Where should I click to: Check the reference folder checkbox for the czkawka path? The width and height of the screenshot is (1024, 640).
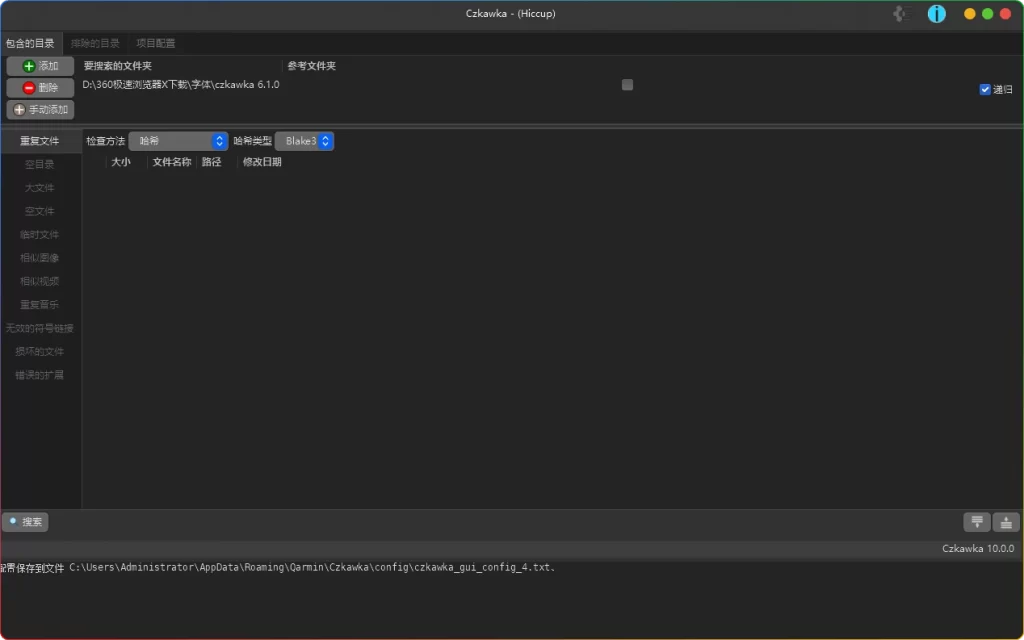627,85
